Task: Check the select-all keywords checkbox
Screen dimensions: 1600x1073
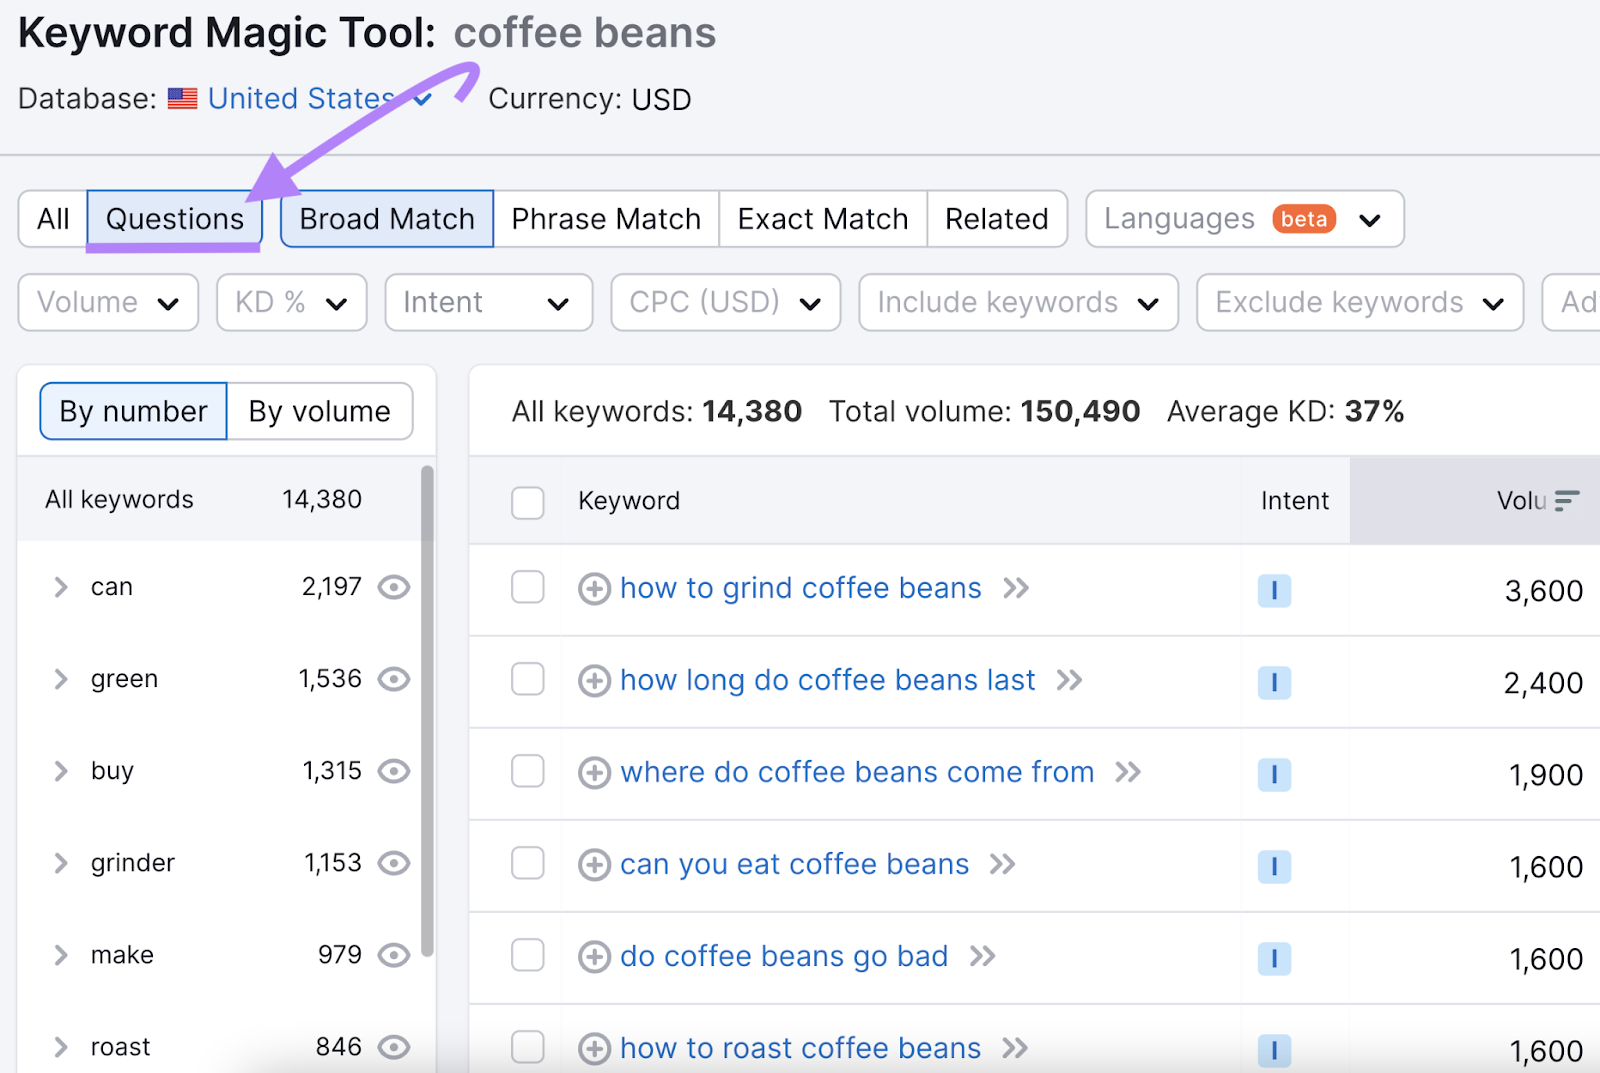Action: (528, 503)
